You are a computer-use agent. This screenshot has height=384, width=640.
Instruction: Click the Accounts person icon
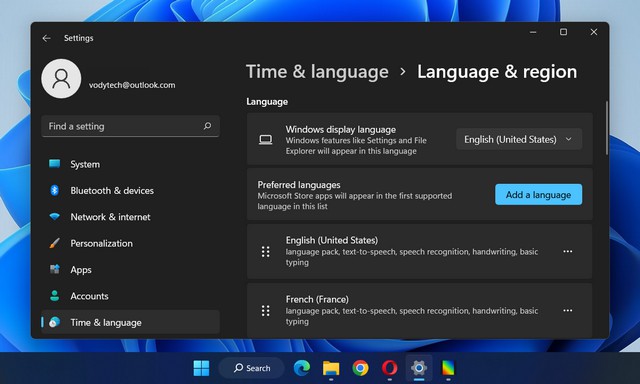coord(54,296)
